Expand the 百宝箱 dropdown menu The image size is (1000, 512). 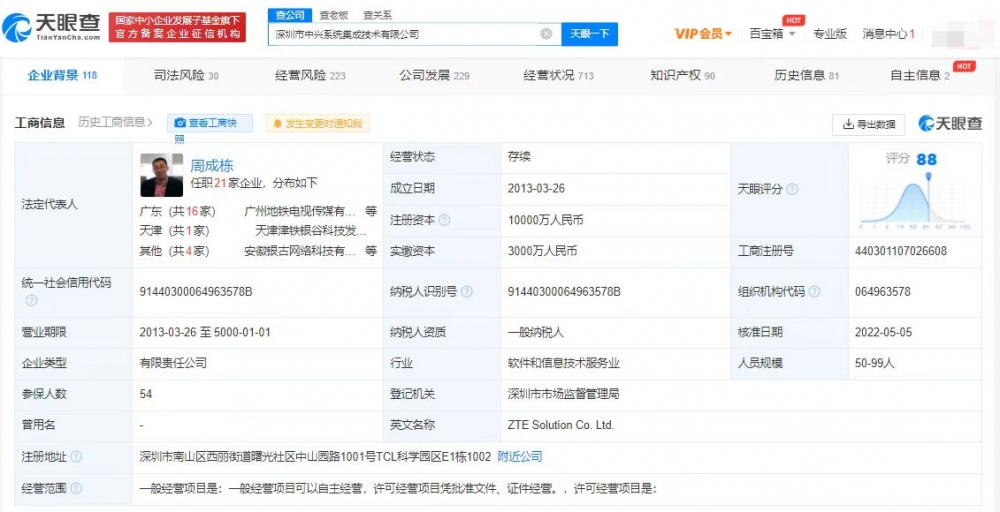(x=772, y=34)
